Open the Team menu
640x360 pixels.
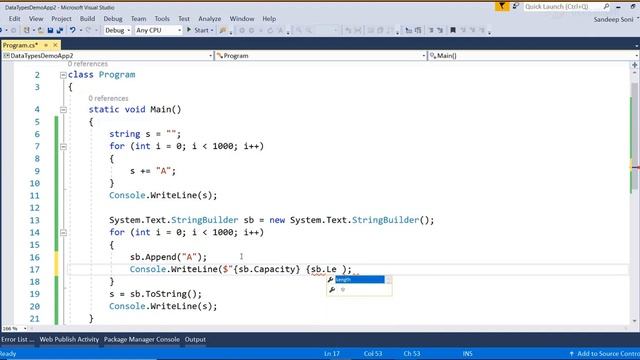pos(138,19)
